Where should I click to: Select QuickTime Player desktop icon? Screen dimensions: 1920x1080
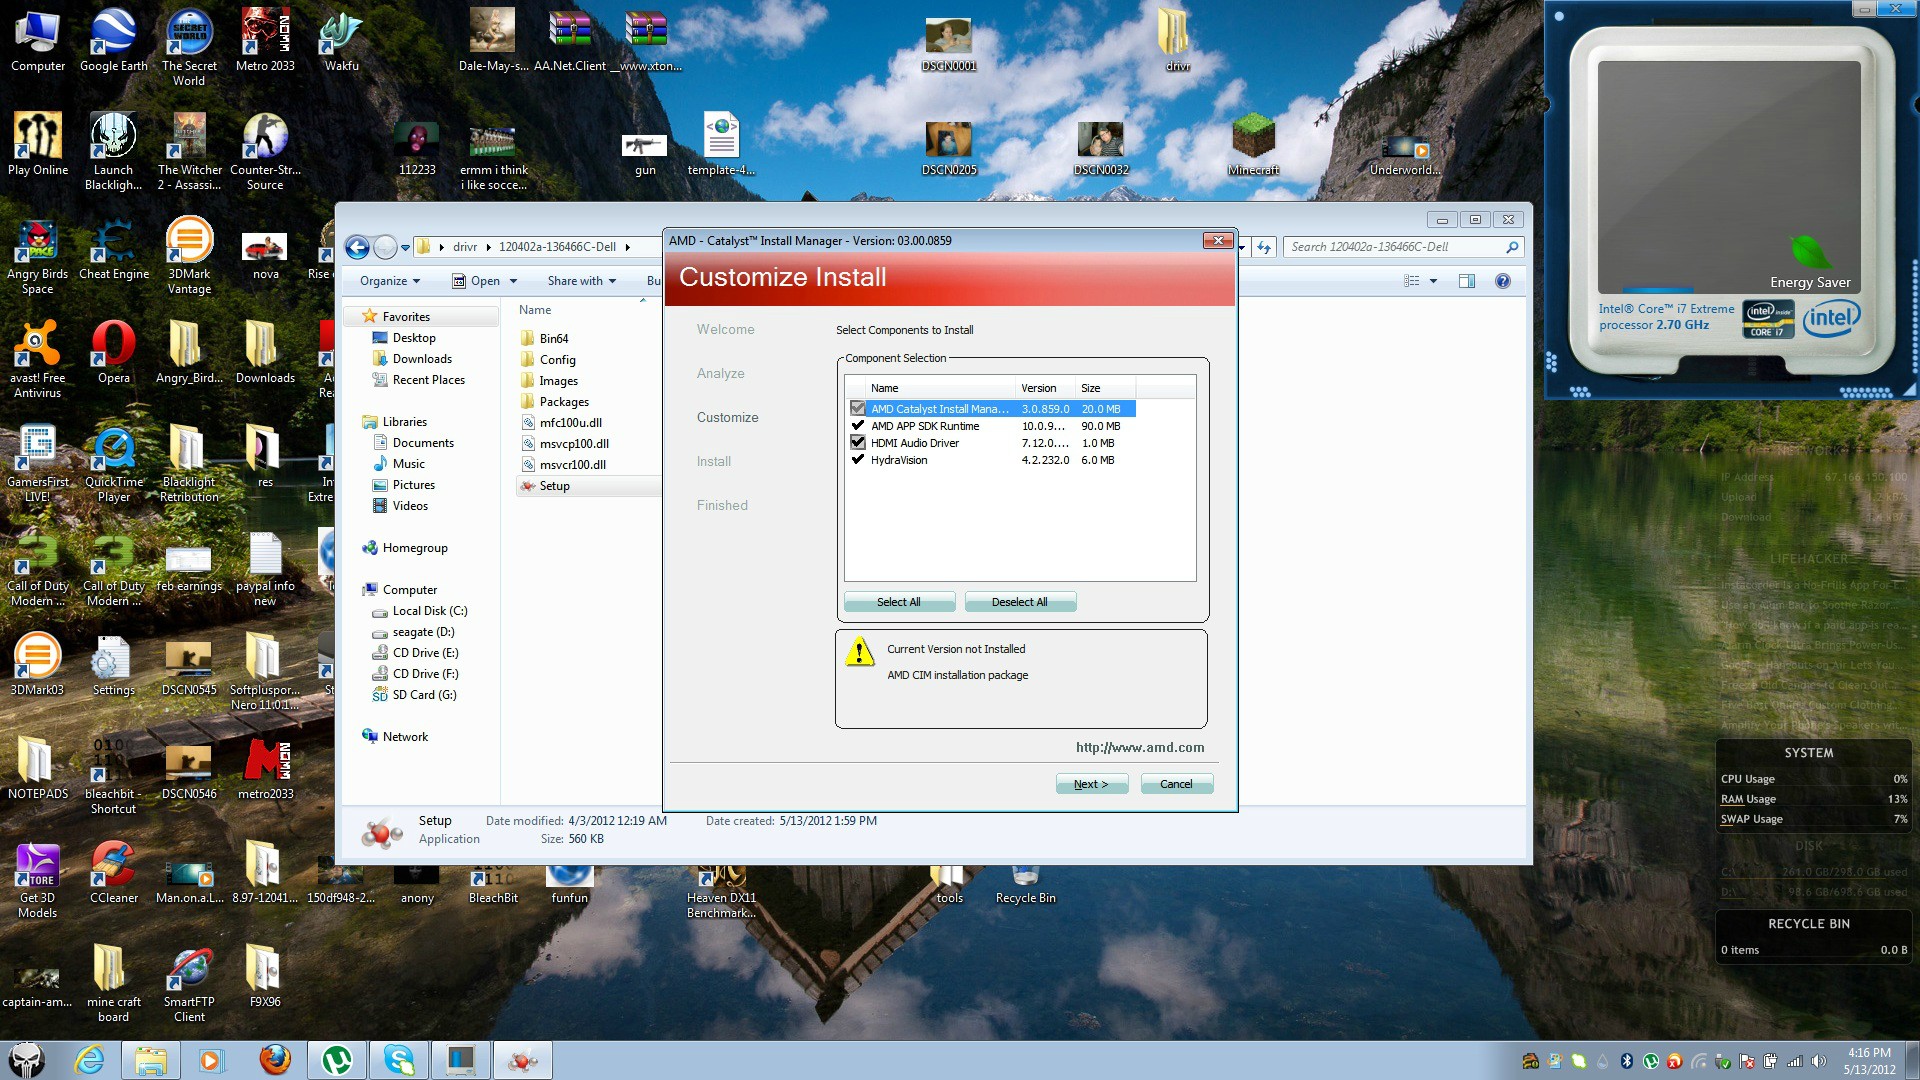click(x=113, y=464)
